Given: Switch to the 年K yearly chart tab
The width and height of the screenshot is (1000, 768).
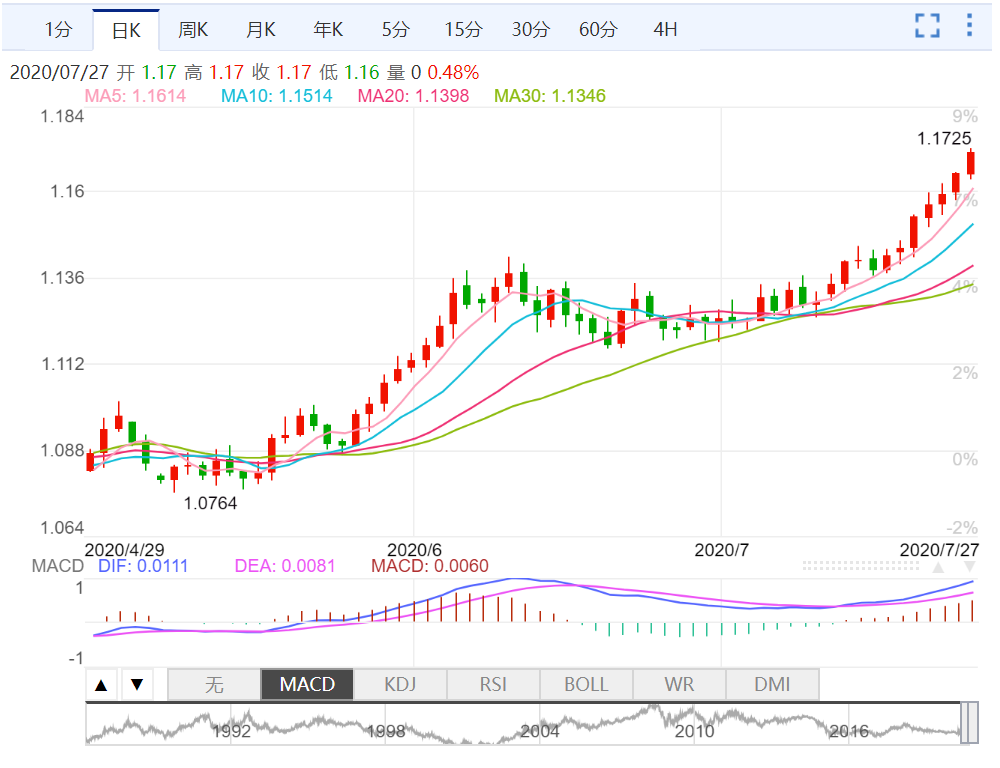Looking at the screenshot, I should [x=328, y=29].
